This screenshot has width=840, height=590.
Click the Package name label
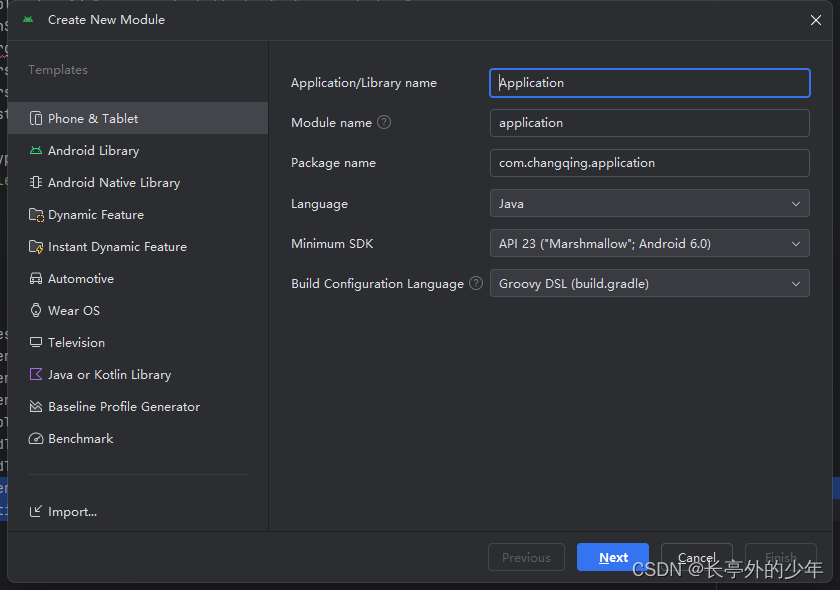333,163
